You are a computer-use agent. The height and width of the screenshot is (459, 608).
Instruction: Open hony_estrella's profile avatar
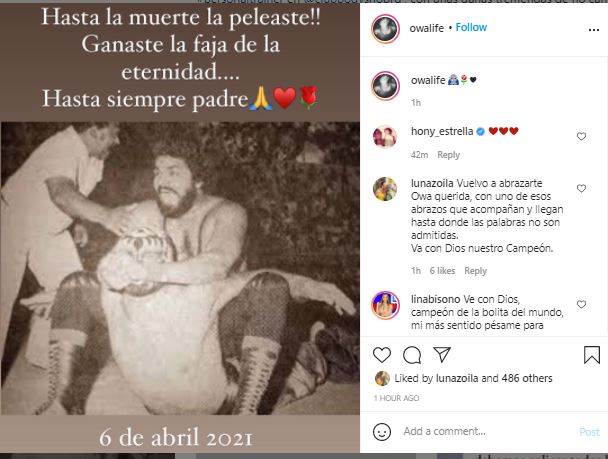(385, 137)
